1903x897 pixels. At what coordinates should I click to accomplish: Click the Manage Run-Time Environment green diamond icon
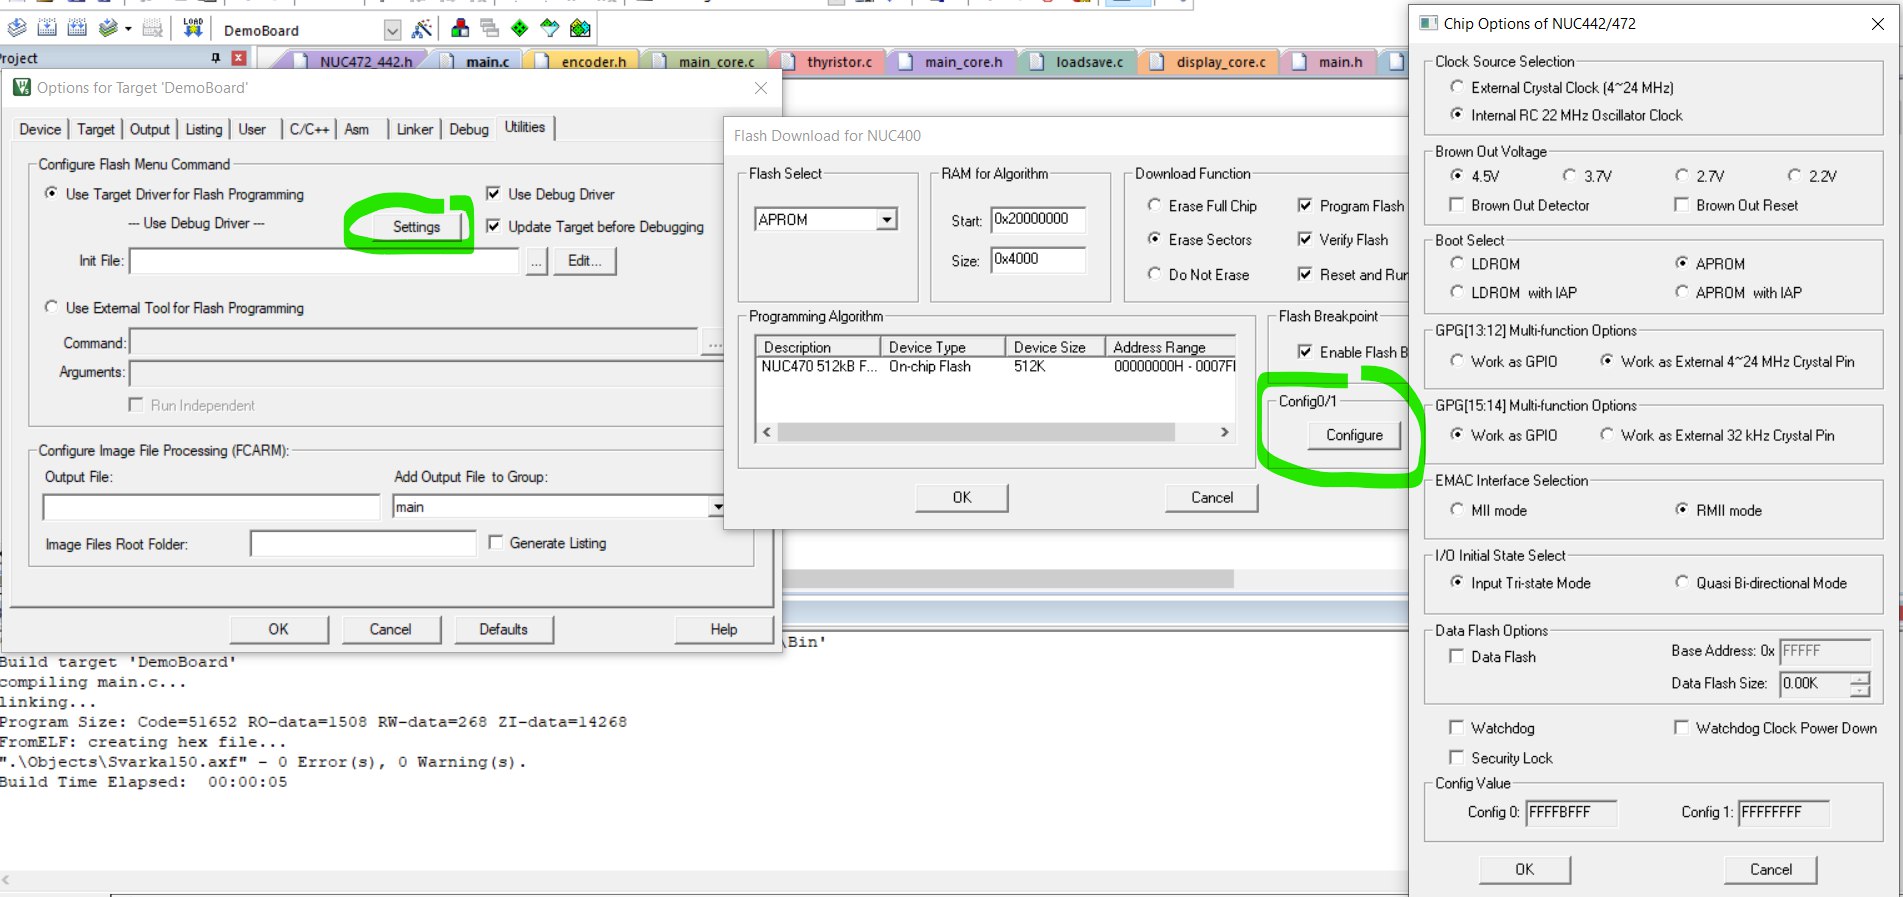[x=520, y=28]
